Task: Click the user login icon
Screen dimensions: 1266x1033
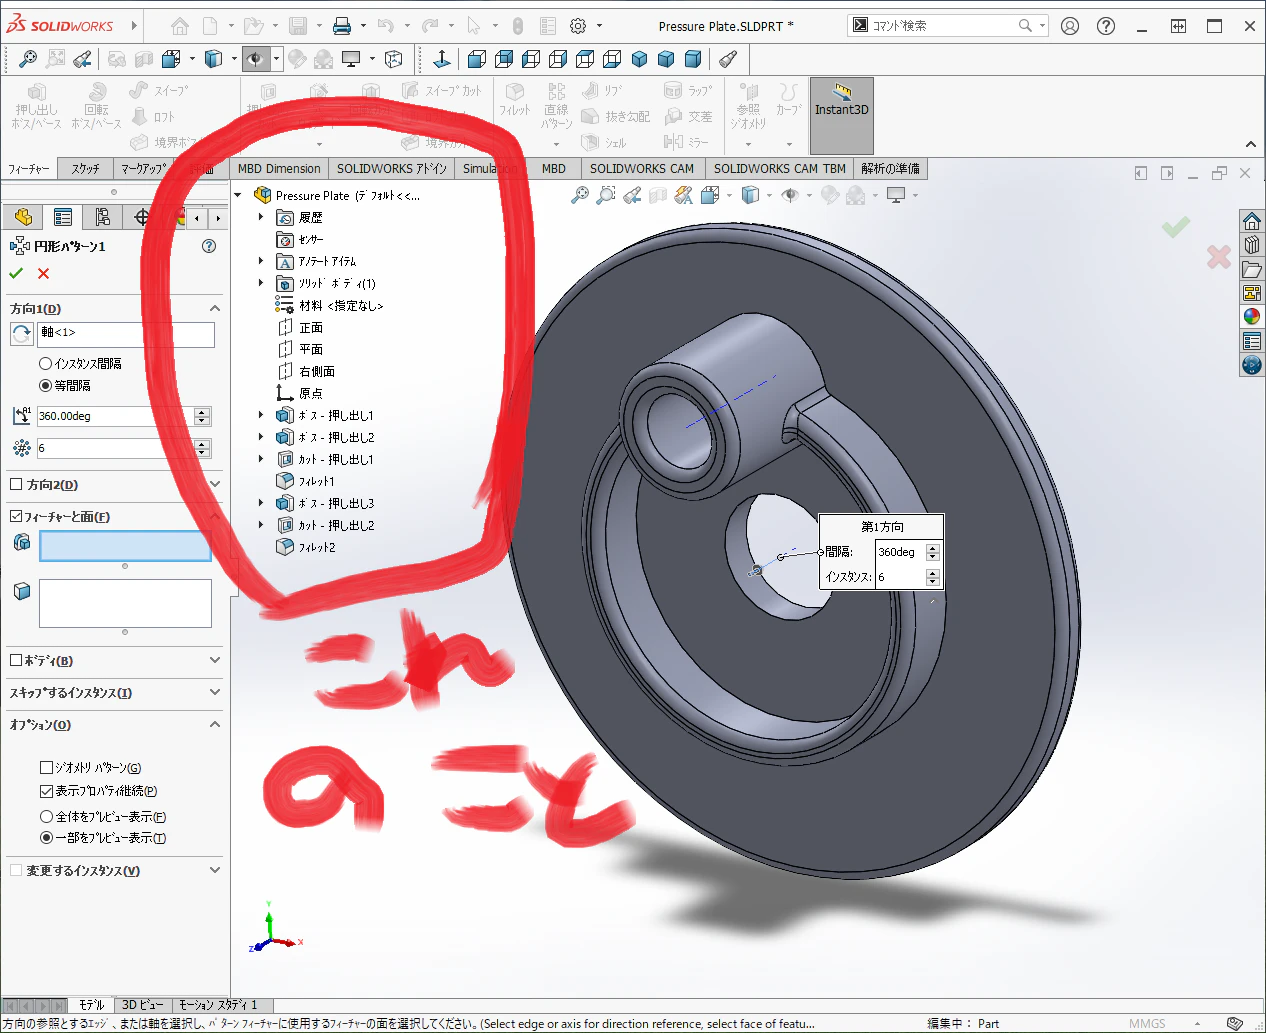Action: (x=1070, y=26)
